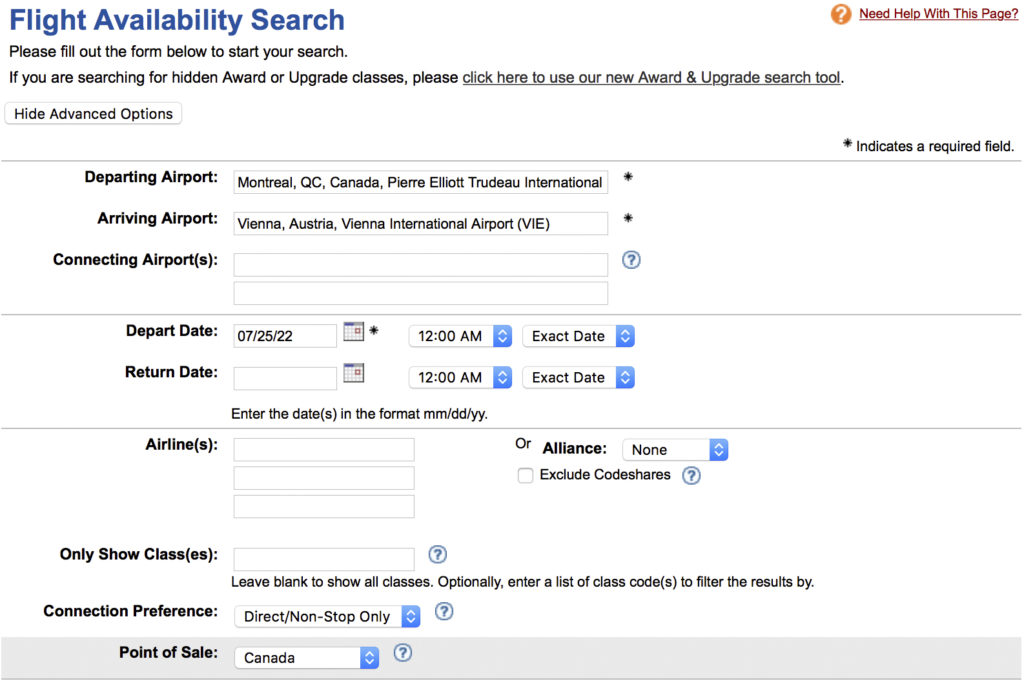Click into the Return Date field
This screenshot has width=1024, height=681.
[x=285, y=378]
